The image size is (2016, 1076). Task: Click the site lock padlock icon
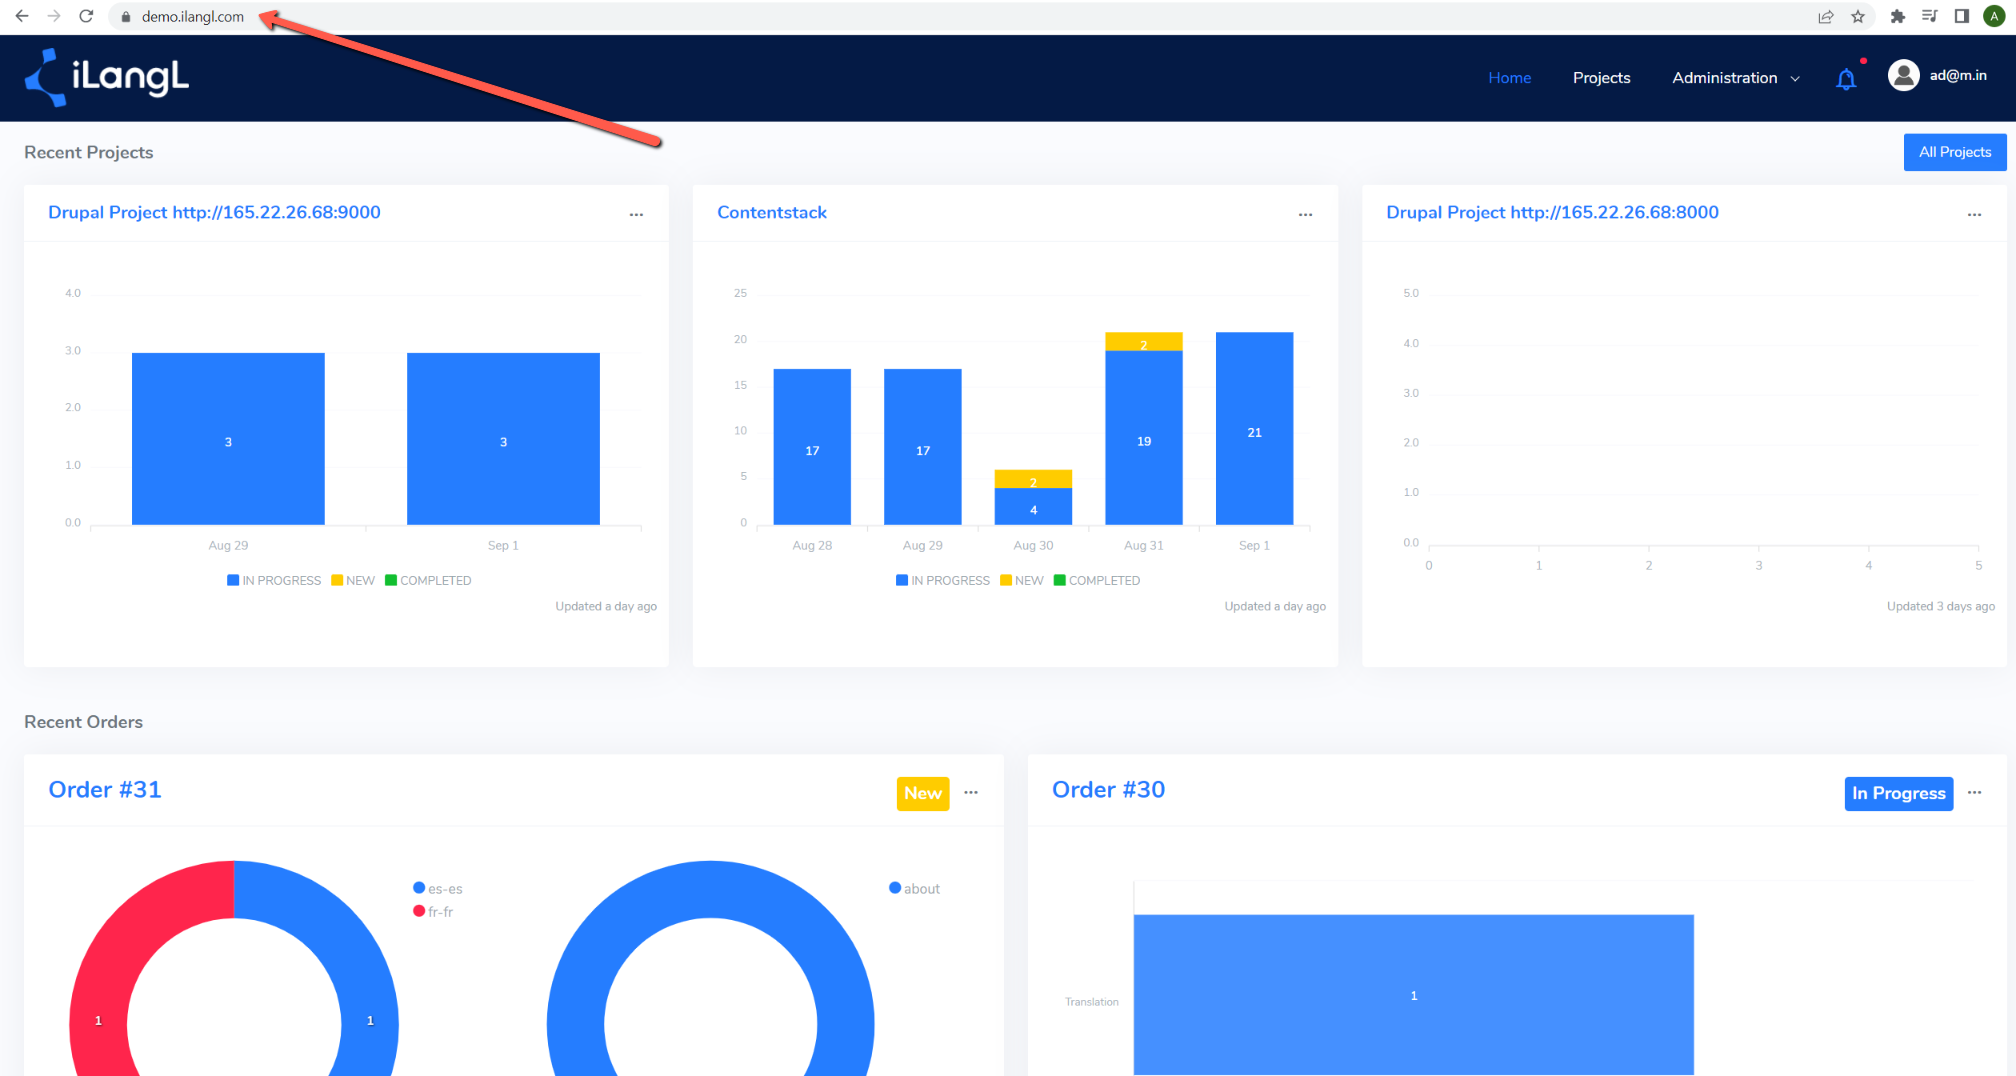pyautogui.click(x=126, y=17)
